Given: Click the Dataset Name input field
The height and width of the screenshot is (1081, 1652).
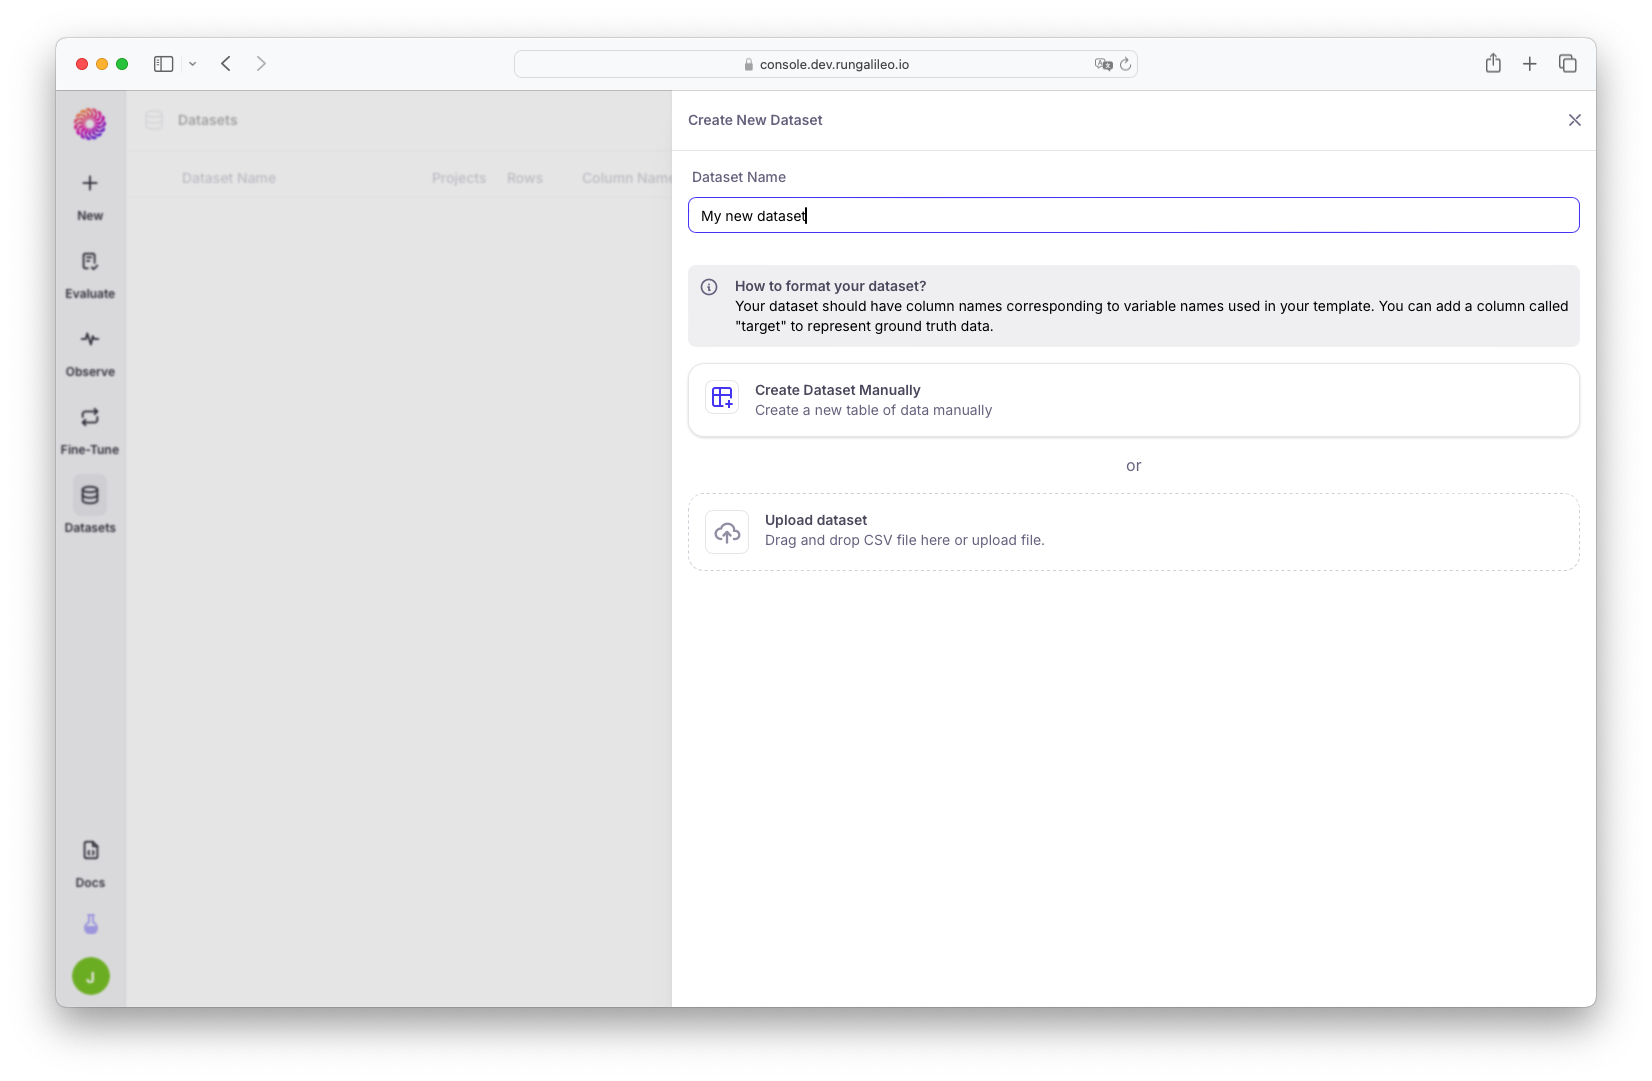Looking at the screenshot, I should (1134, 215).
